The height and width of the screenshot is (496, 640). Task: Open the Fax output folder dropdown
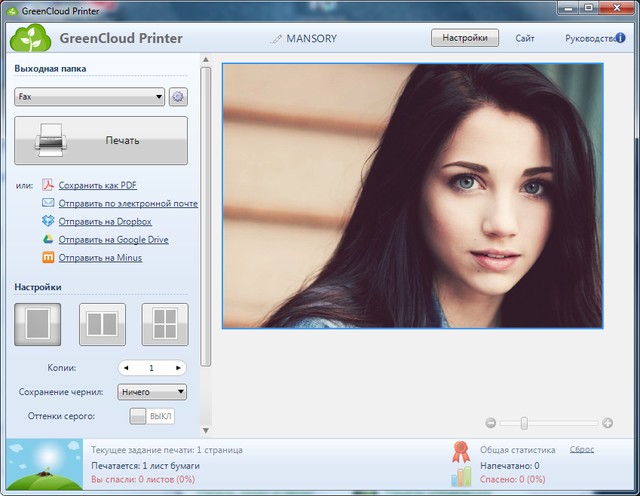89,97
